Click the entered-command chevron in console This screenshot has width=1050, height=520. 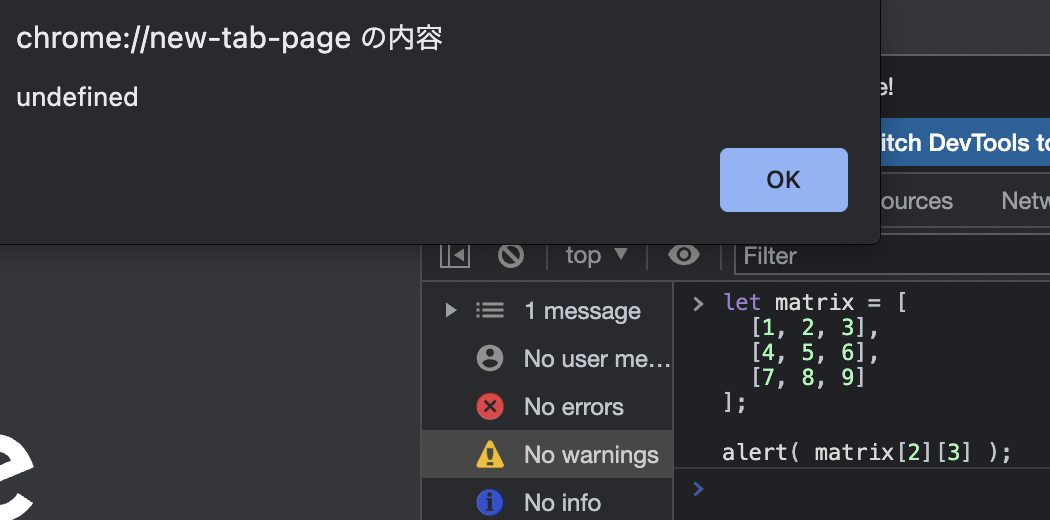(x=698, y=304)
